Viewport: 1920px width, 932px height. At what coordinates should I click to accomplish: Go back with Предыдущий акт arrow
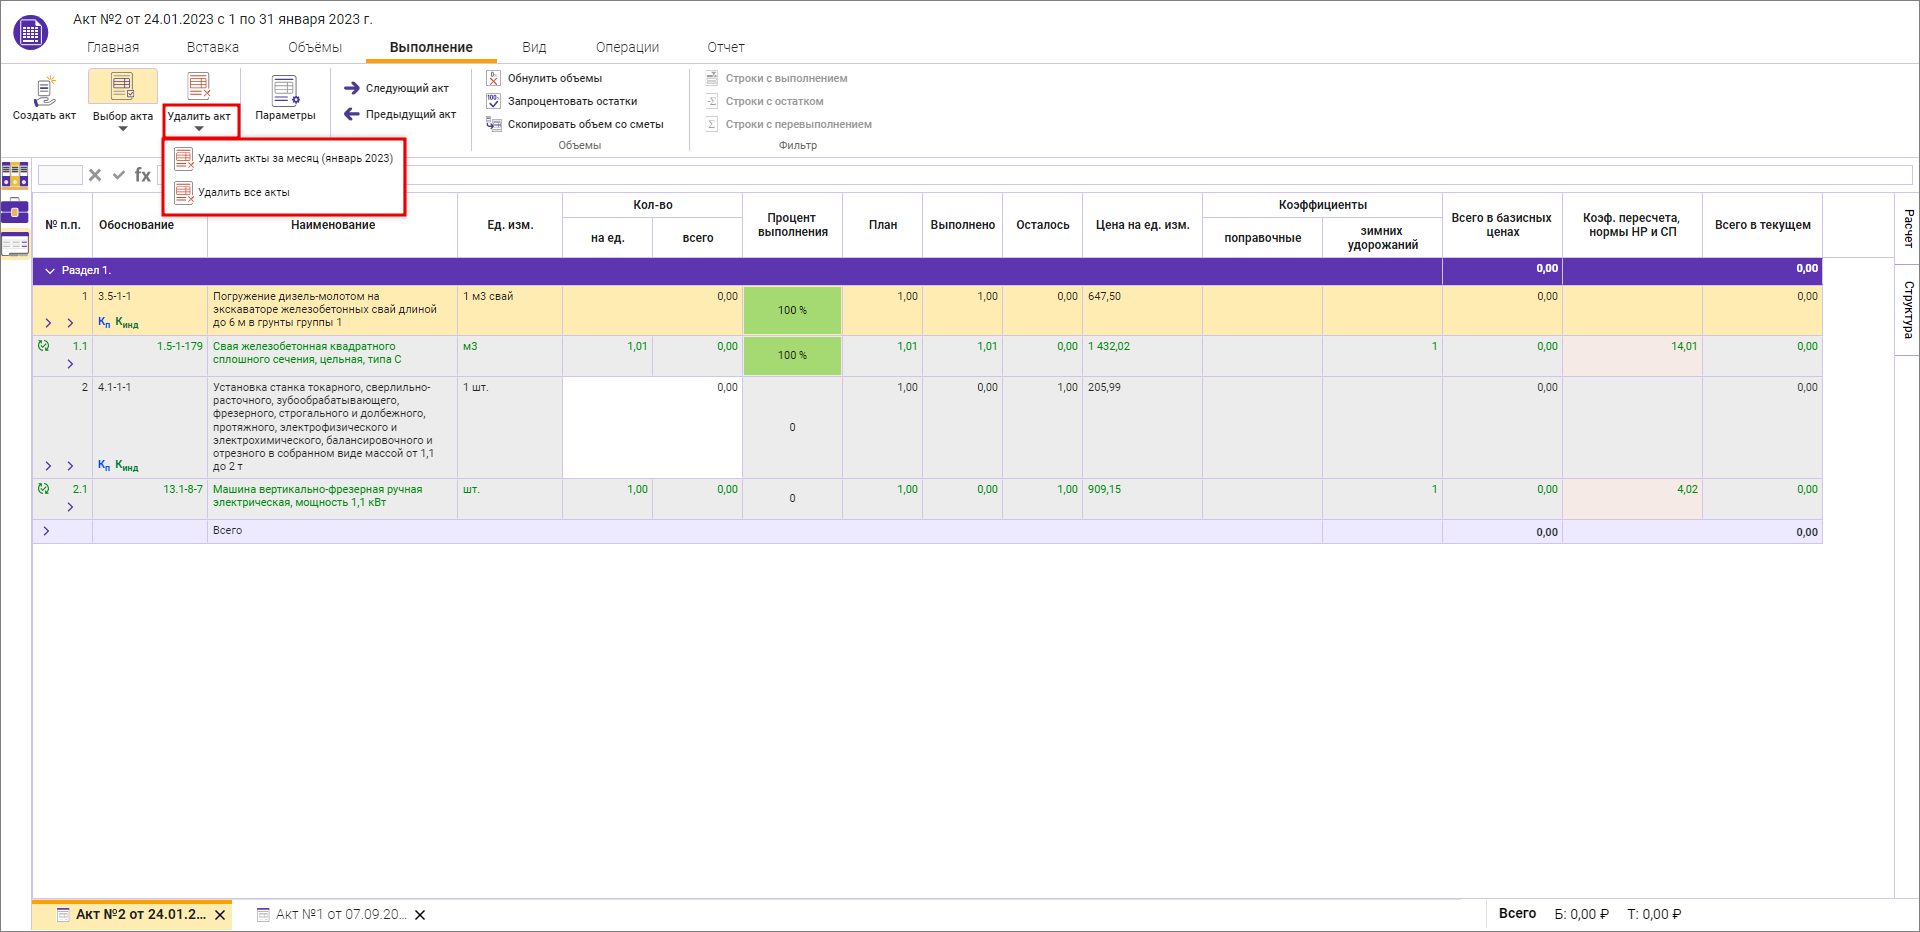pyautogui.click(x=352, y=114)
